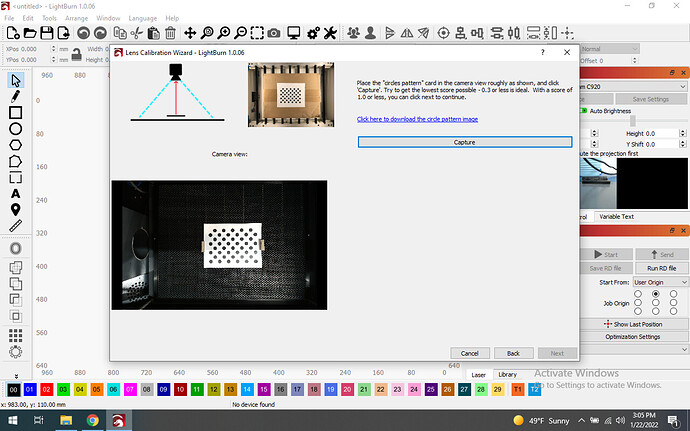Open the dropdown below Optimization Settings

click(x=633, y=350)
